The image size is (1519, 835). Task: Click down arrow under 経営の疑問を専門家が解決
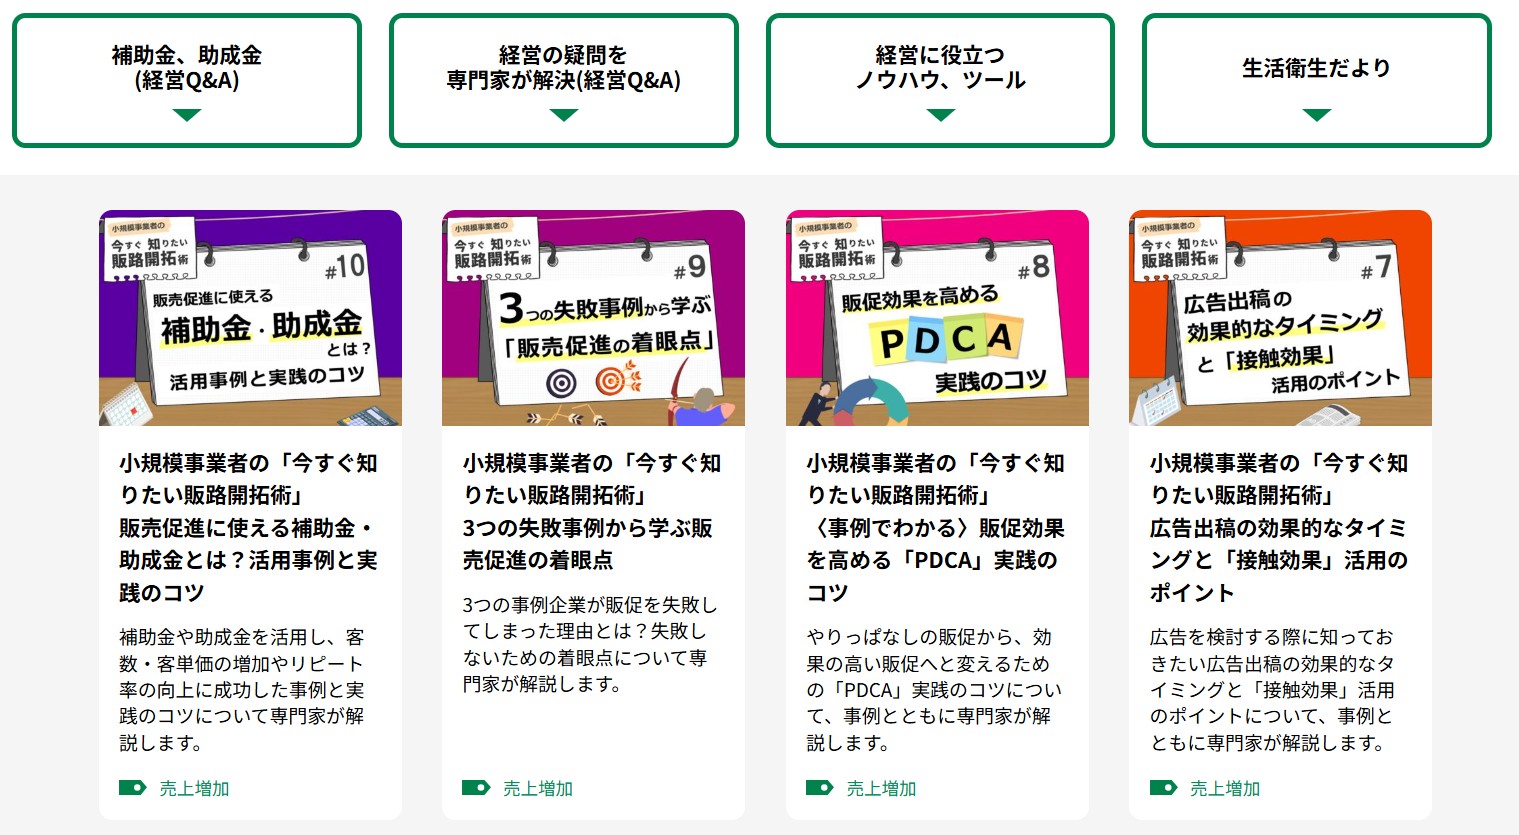[564, 115]
